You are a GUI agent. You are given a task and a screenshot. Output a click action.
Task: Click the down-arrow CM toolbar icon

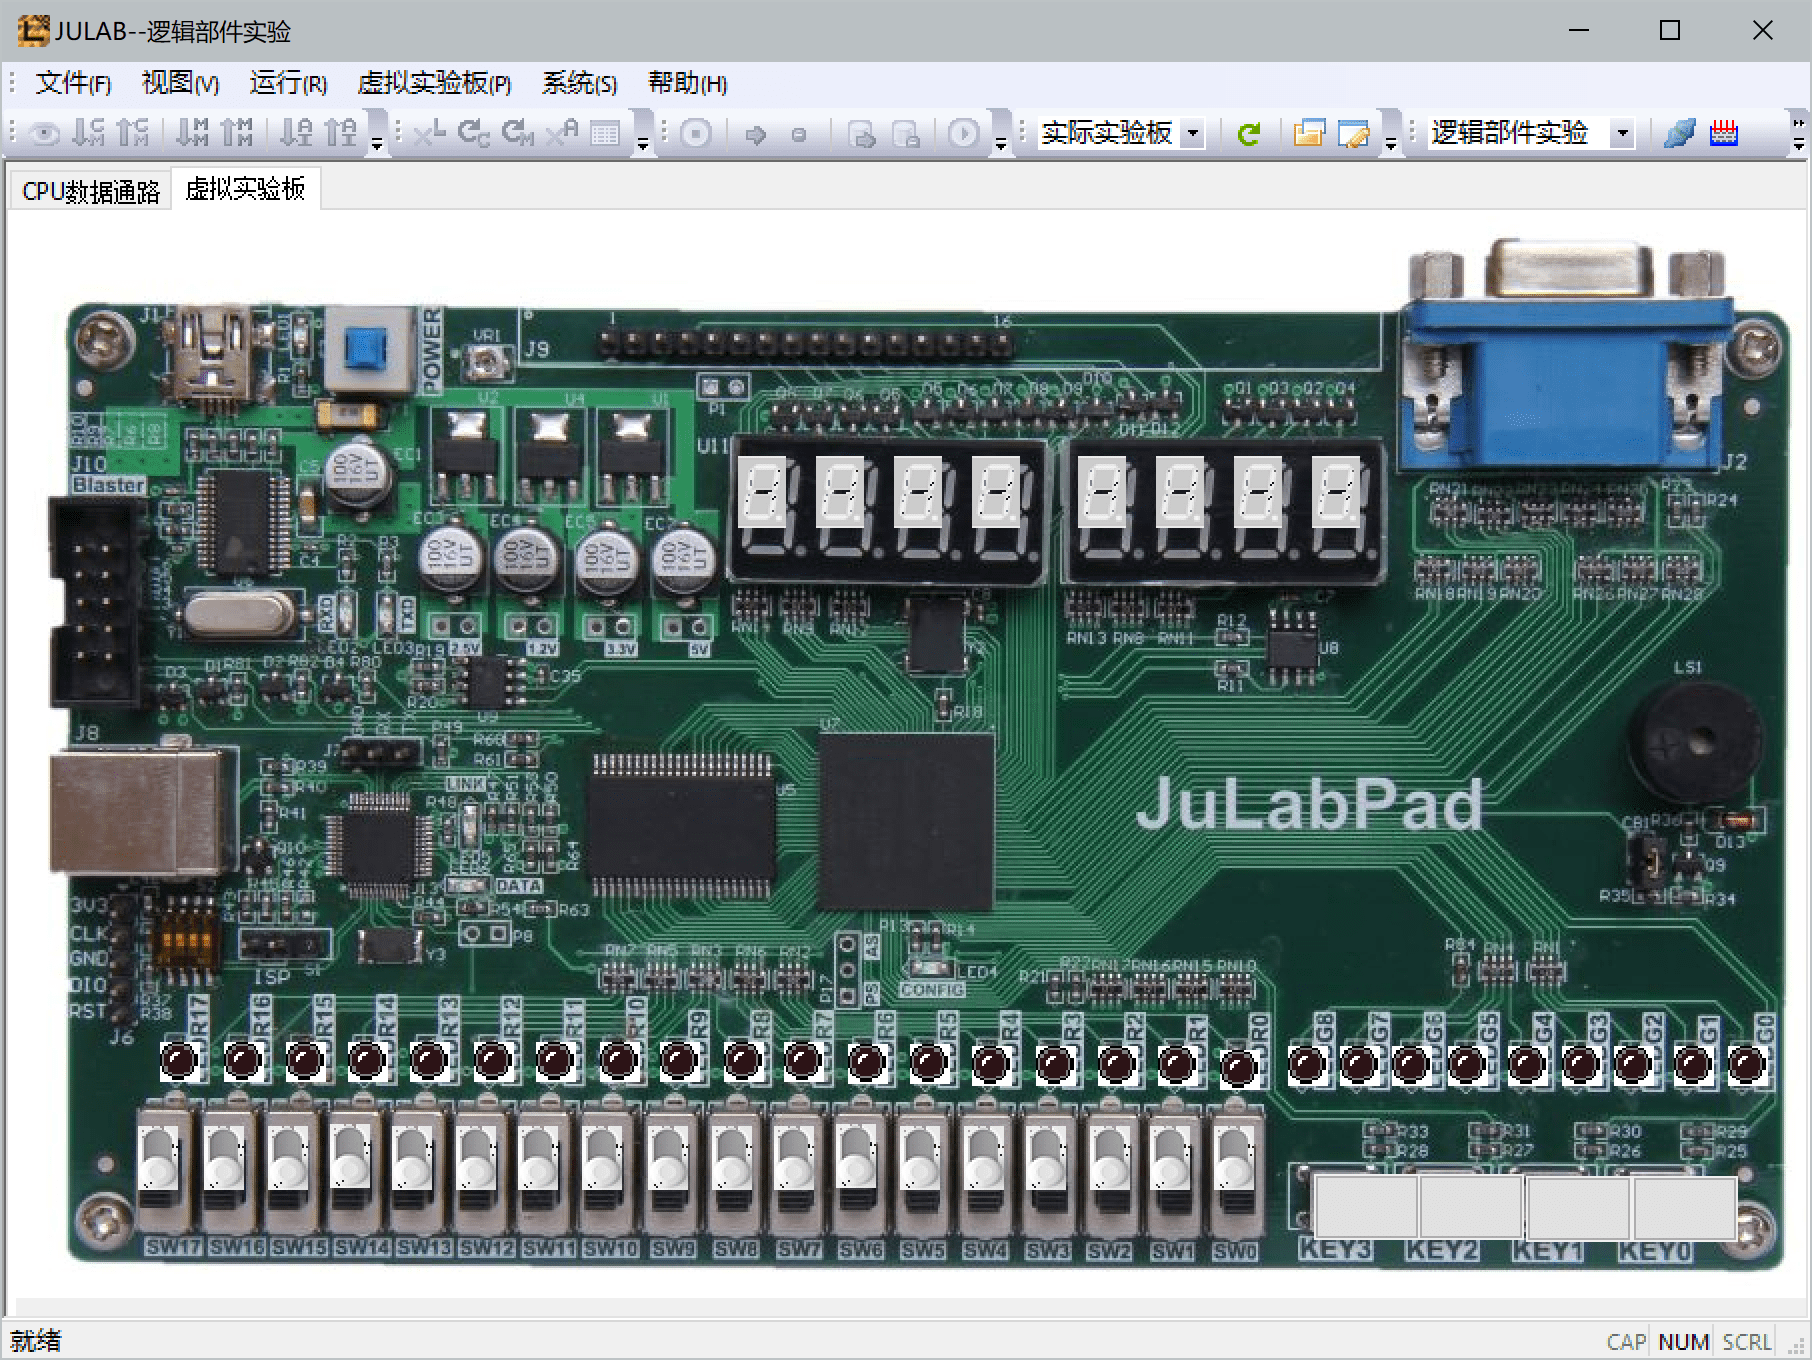89,133
